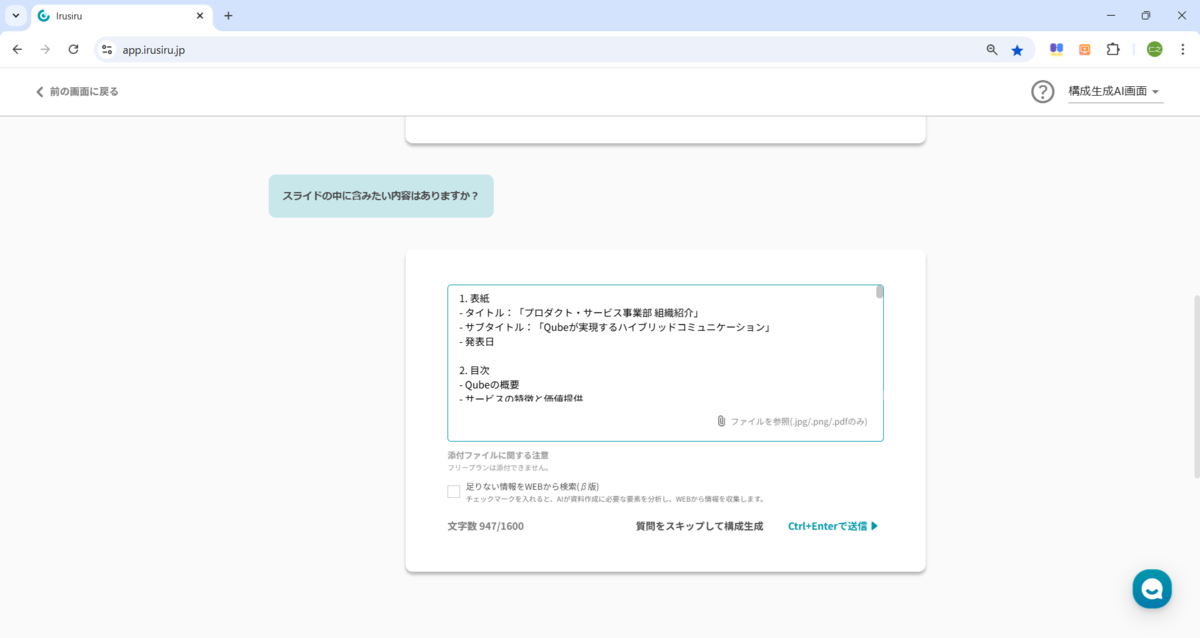Open the green Chrome profile avatar

coord(1154,49)
